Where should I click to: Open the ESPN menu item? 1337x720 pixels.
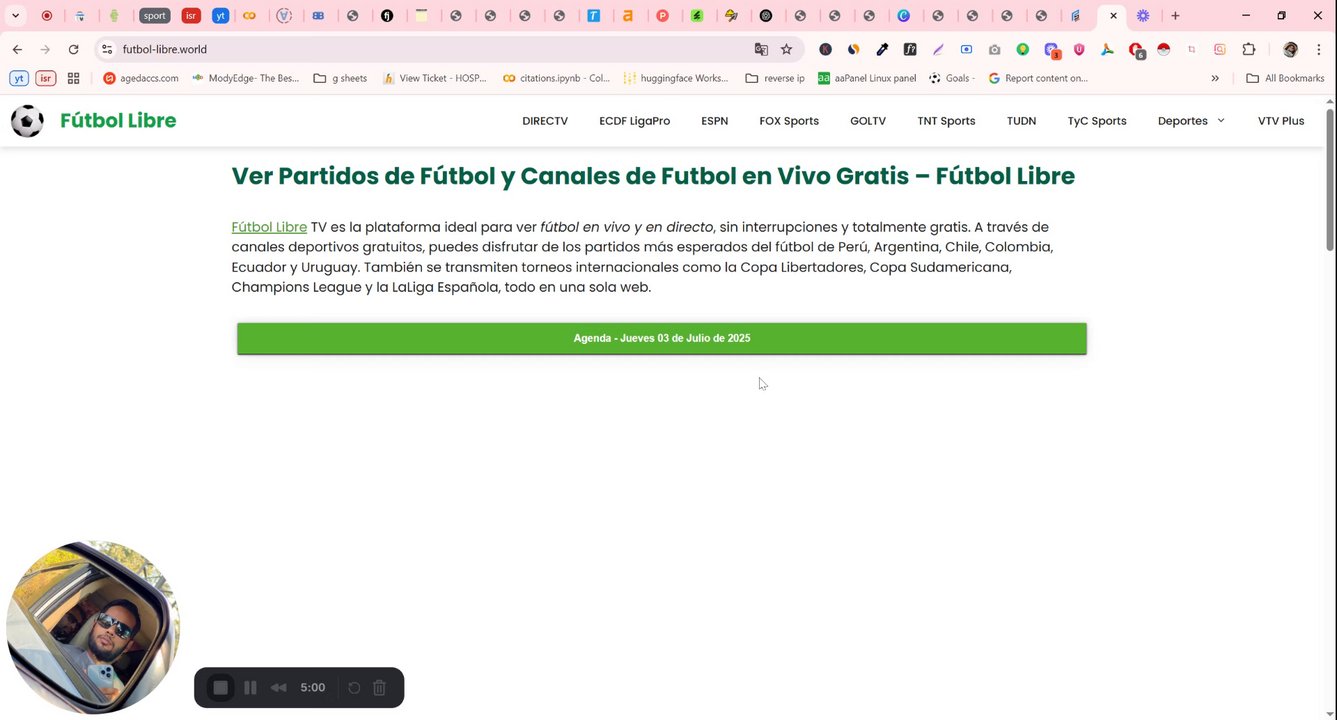click(714, 121)
